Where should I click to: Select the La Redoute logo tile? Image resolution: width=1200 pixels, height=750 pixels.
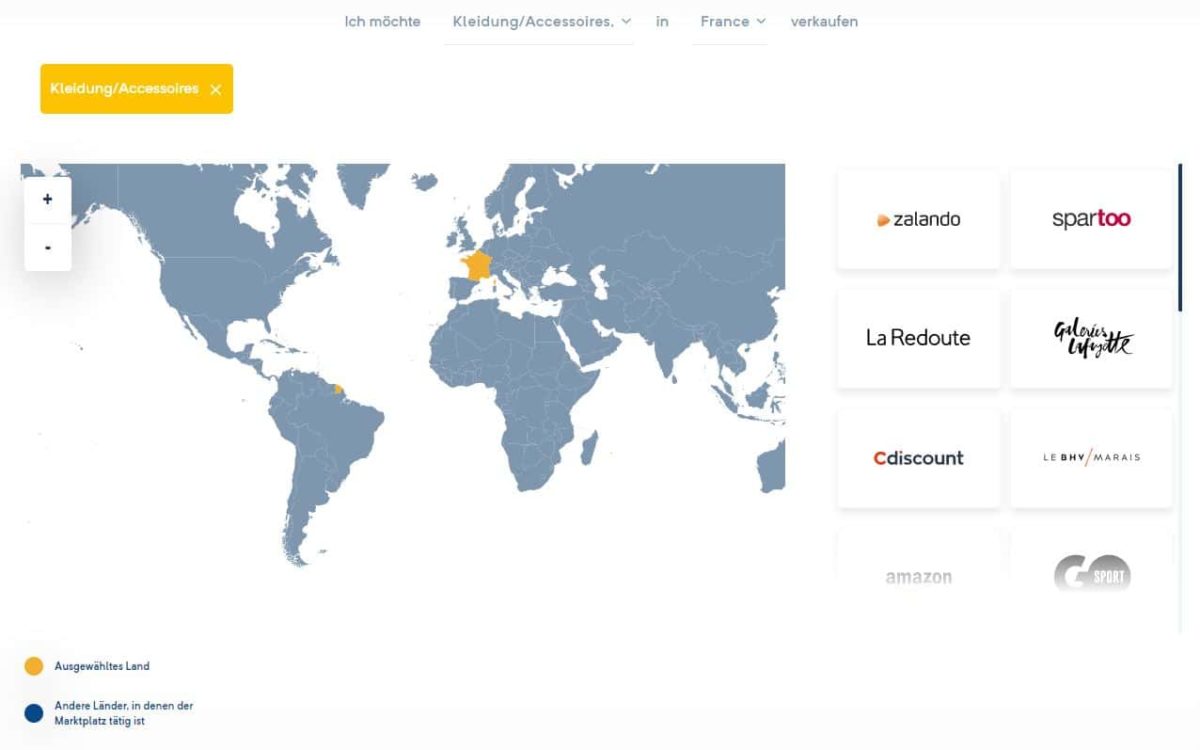pos(918,338)
